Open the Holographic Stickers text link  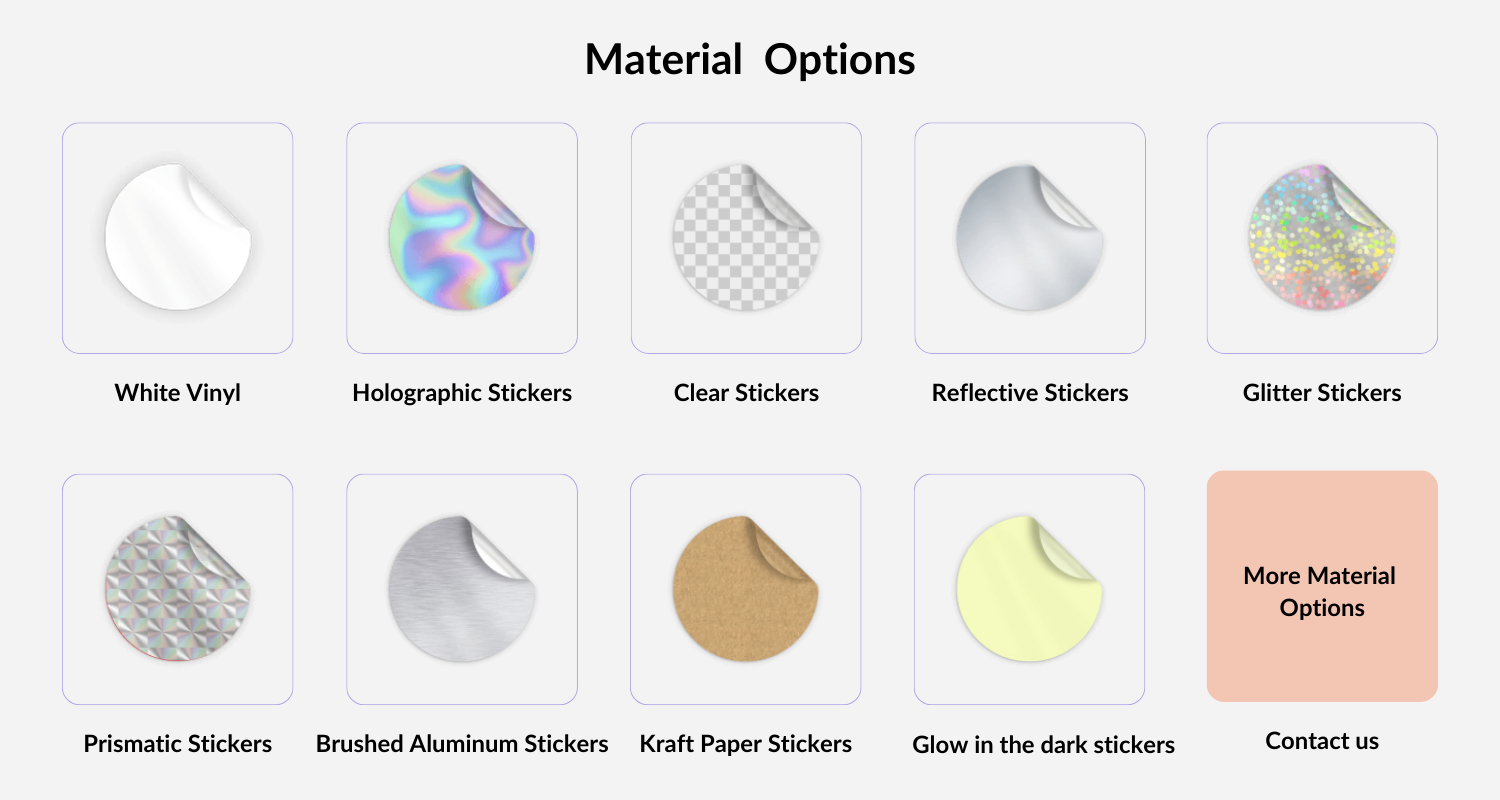(461, 393)
